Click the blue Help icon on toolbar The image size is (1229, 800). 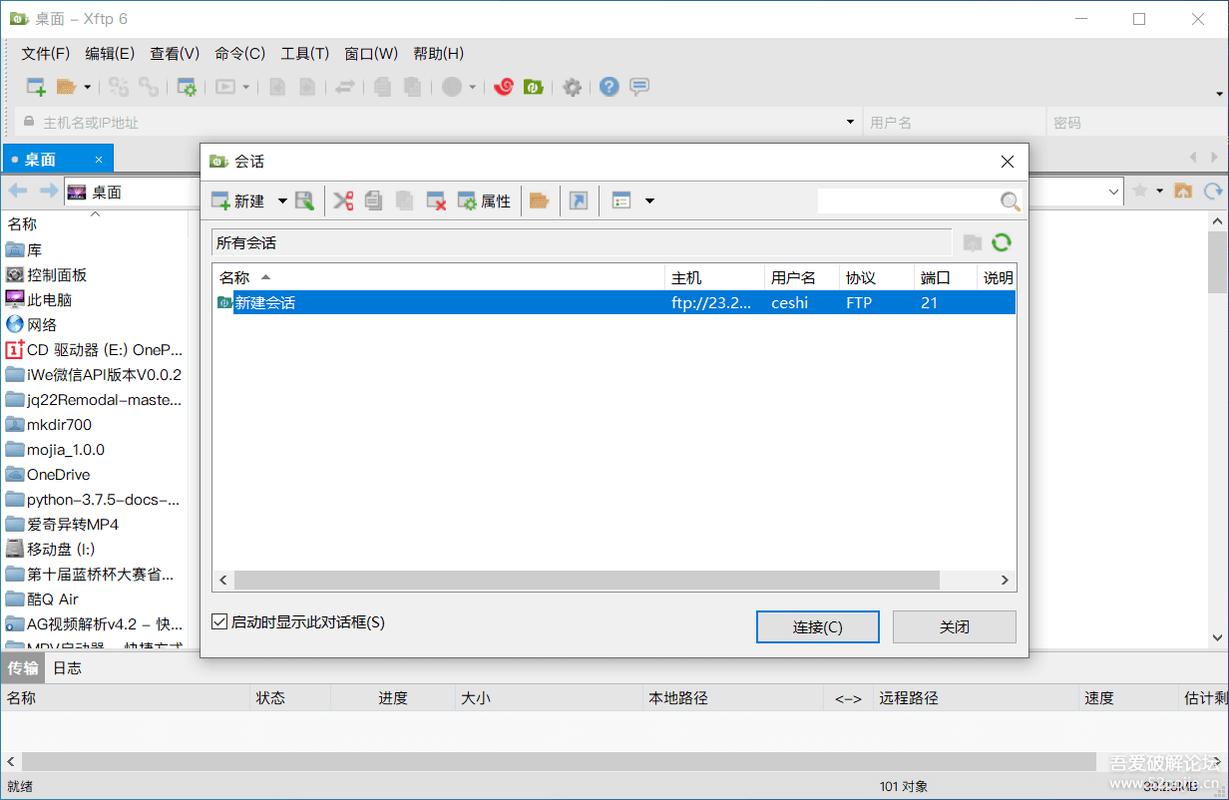click(x=608, y=87)
